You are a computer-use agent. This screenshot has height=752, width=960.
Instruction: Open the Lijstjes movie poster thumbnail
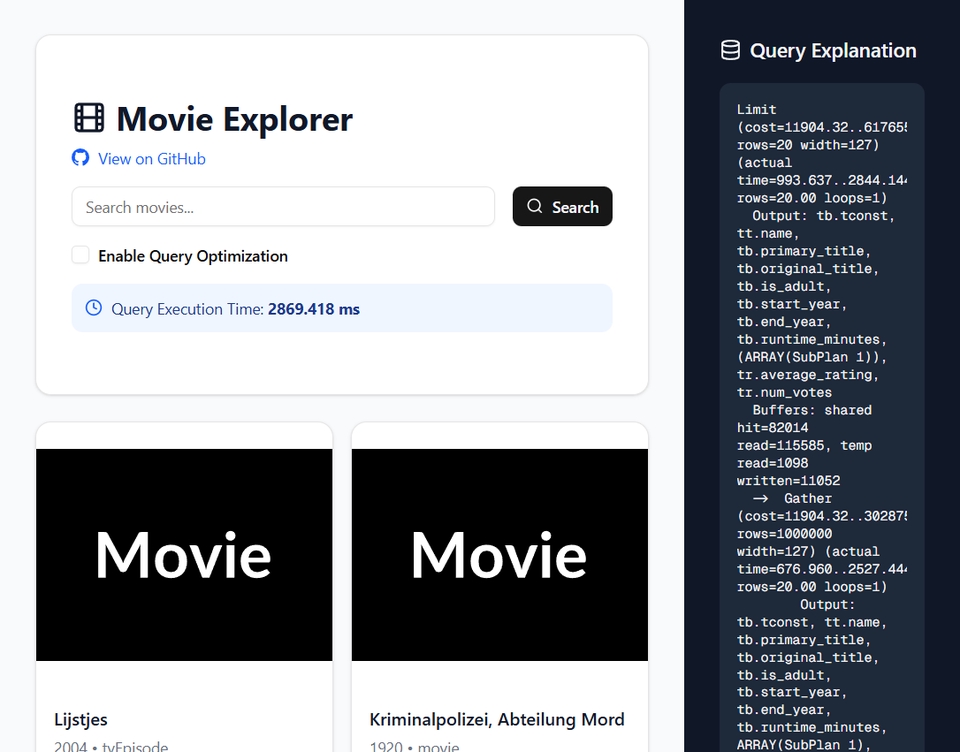[184, 555]
